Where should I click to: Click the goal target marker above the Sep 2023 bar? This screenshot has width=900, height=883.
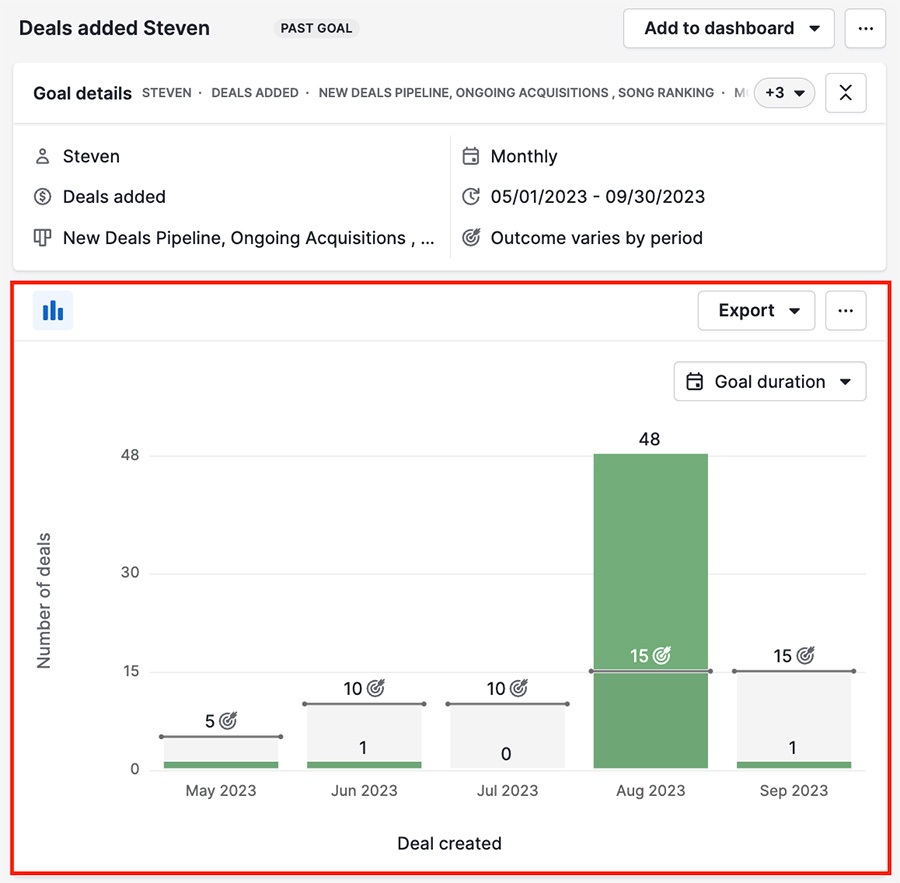pyautogui.click(x=804, y=656)
